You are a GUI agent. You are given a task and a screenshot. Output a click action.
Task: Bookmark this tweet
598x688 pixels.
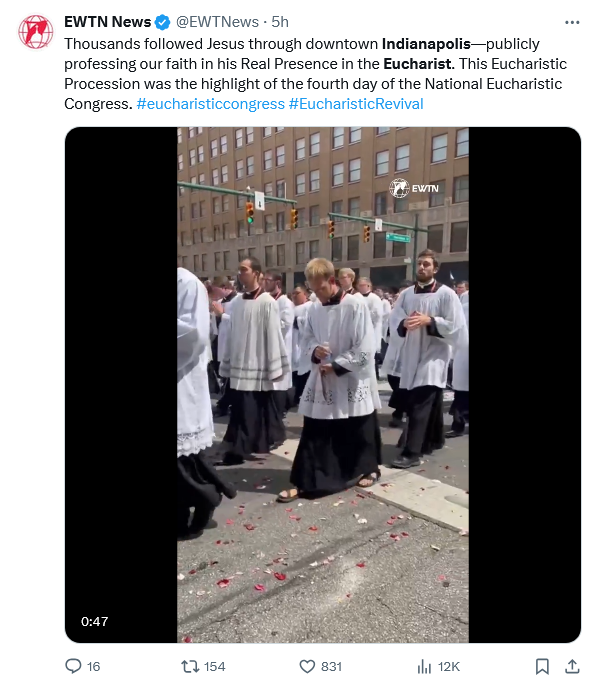[542, 666]
